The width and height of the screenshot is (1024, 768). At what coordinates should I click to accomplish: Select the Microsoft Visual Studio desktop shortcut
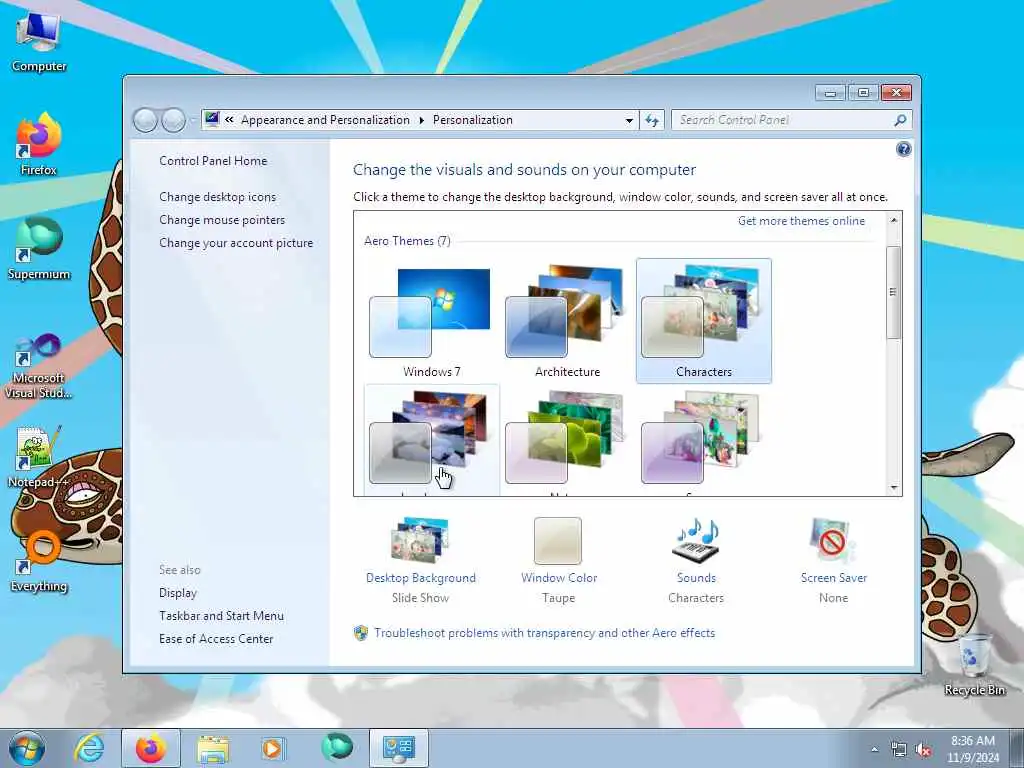click(39, 366)
